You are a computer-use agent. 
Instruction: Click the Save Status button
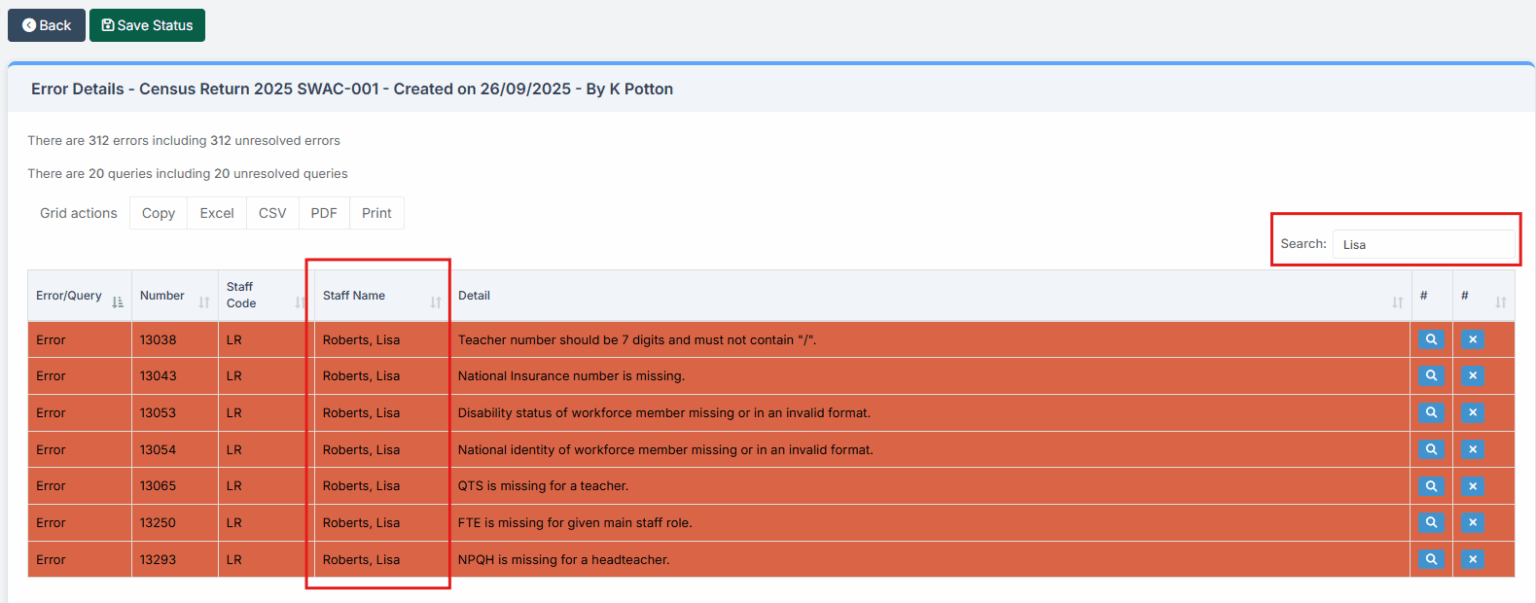[147, 25]
